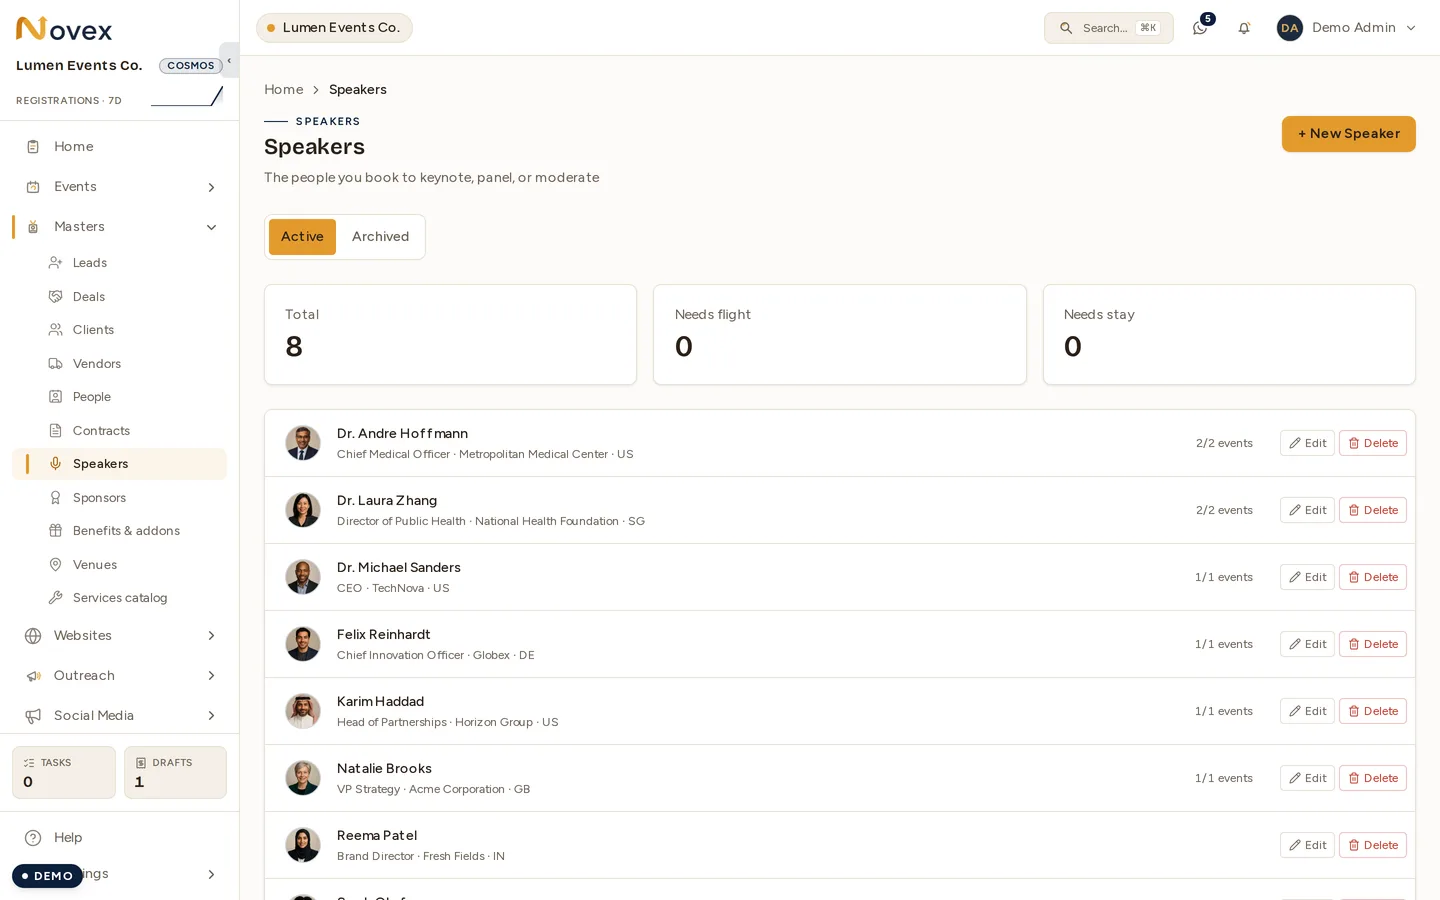Screen dimensions: 1440x900
Task: Edit Felix Reinhardt
Action: coord(1307,644)
